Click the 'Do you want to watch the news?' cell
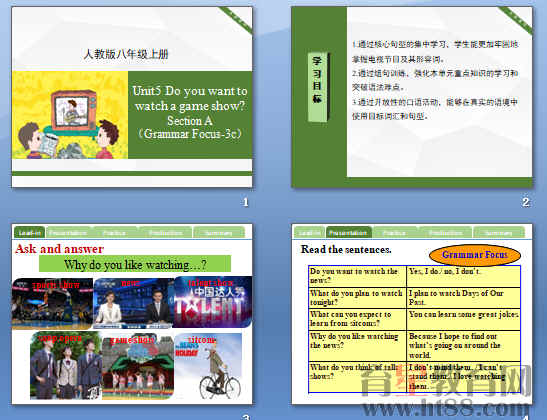The height and width of the screenshot is (420, 547). coord(358,276)
